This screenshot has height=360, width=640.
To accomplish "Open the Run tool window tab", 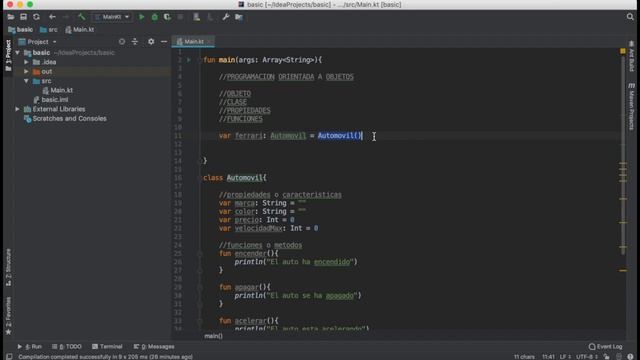I will click(29, 347).
